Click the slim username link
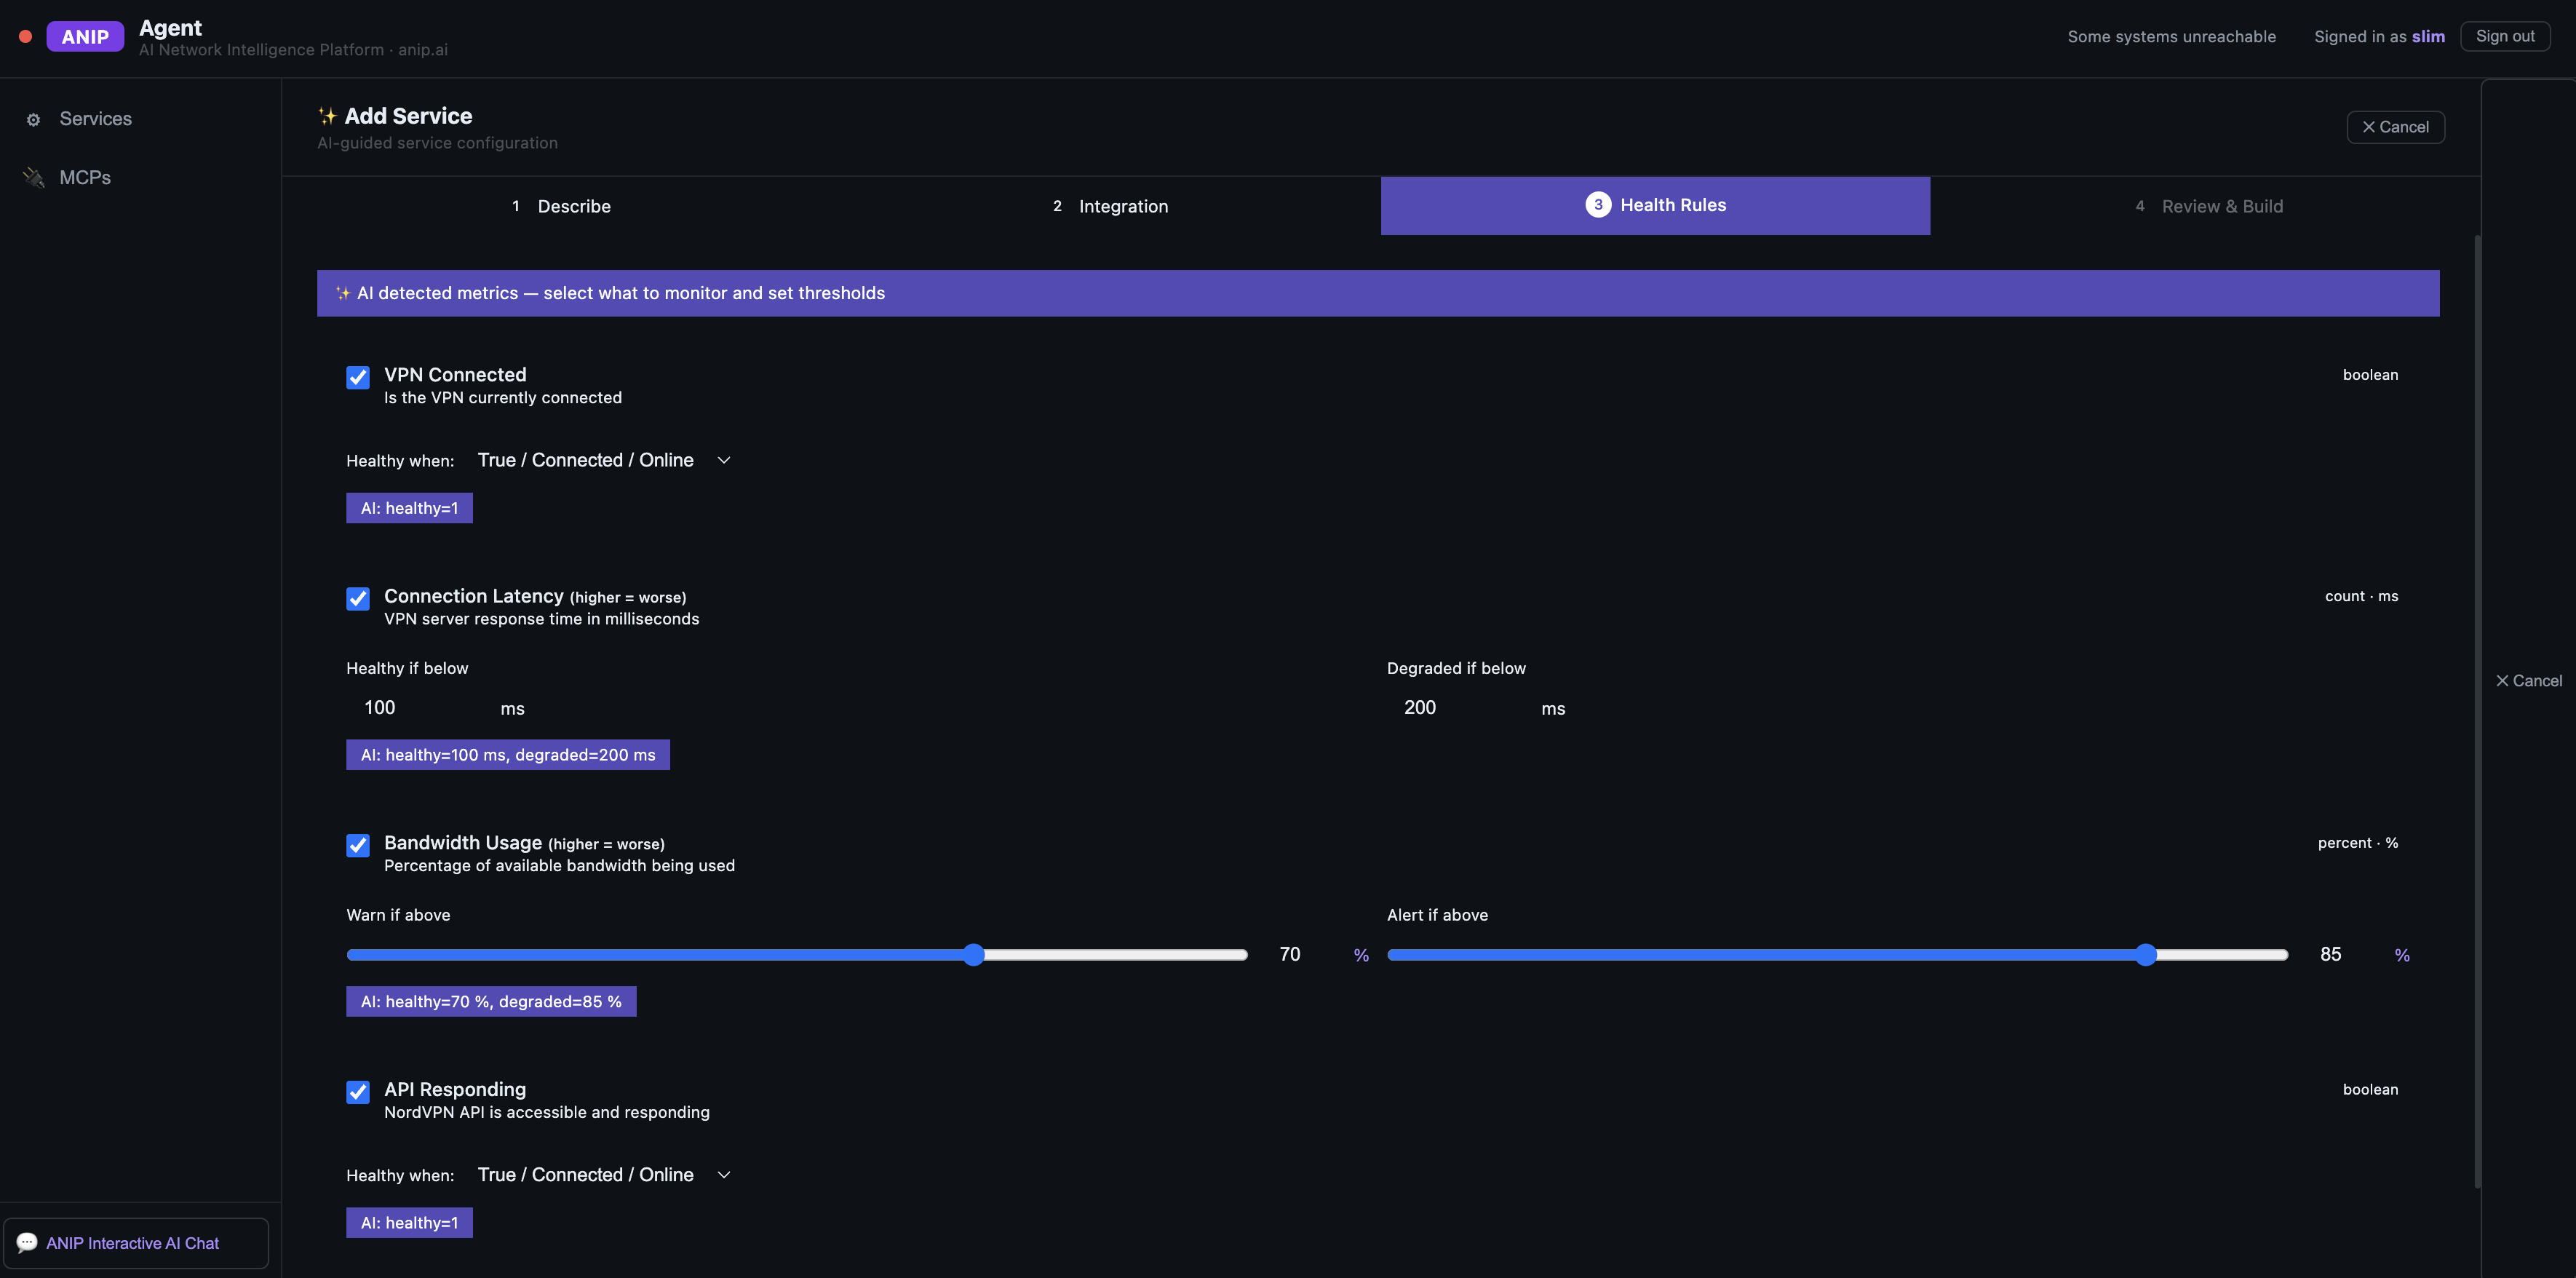2576x1278 pixels. coord(2428,37)
